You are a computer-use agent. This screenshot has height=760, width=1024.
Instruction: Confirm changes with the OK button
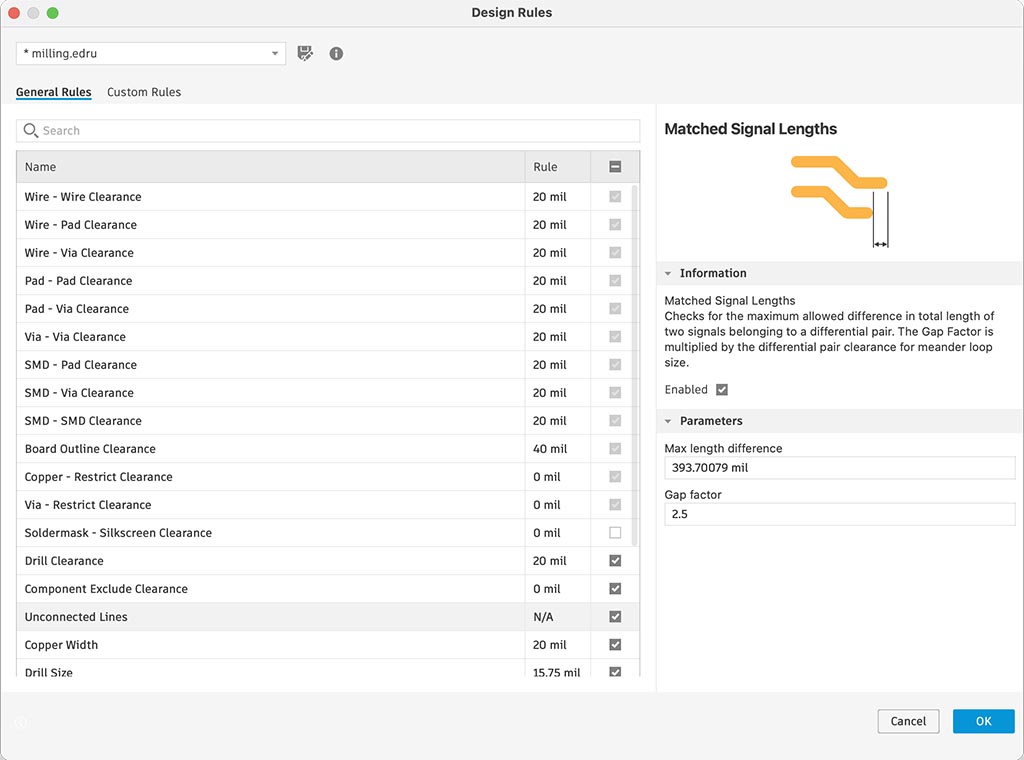983,721
